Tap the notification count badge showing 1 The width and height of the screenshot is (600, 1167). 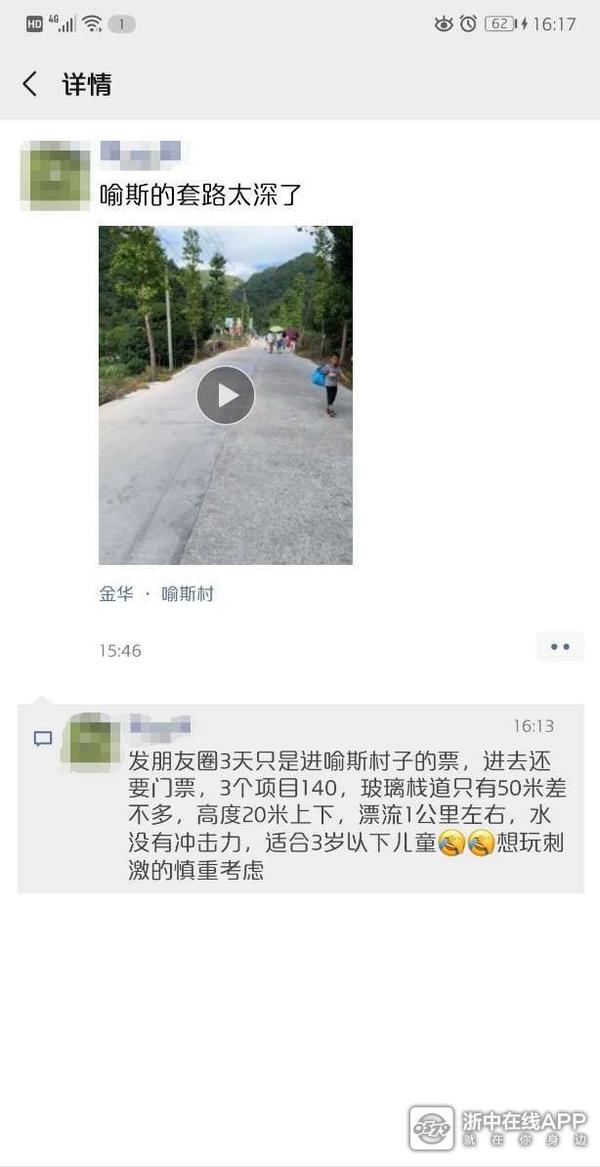pos(121,24)
